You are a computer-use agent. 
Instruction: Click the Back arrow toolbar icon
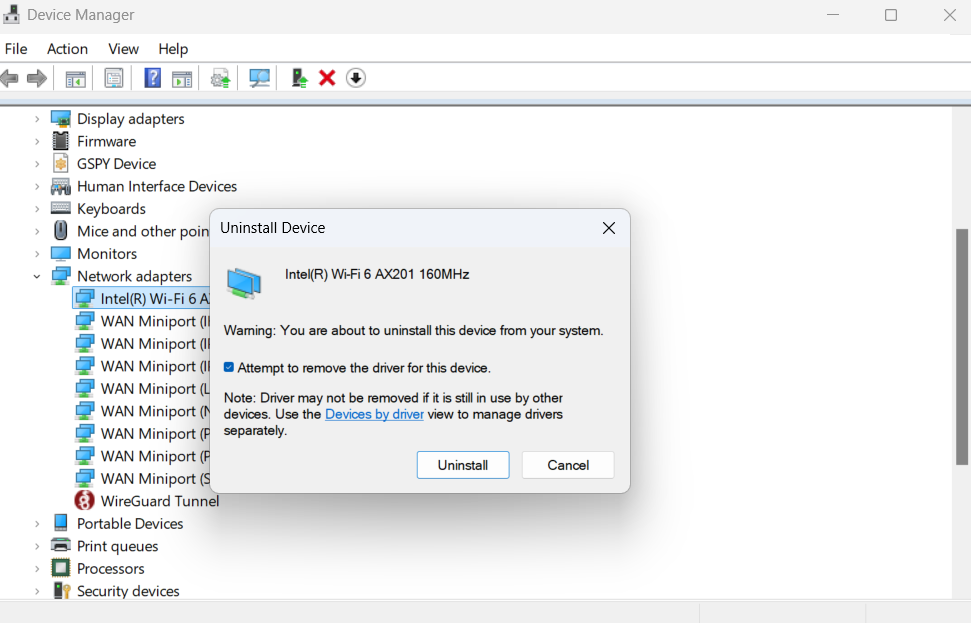coord(9,79)
